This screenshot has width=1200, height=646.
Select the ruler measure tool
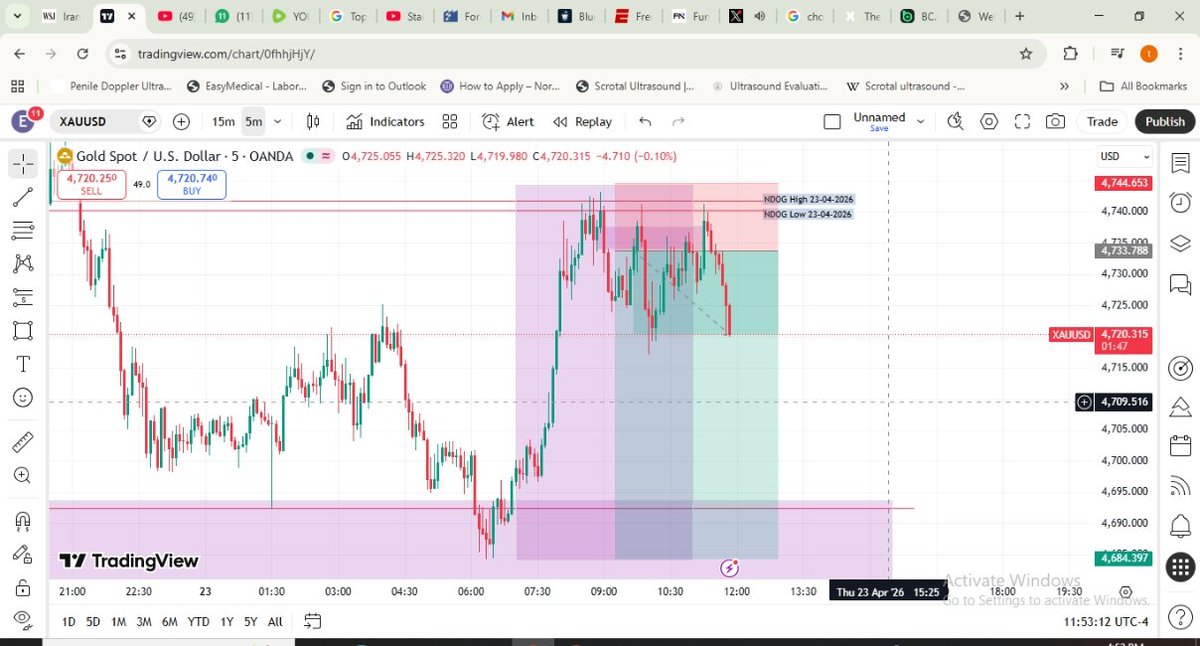point(23,441)
